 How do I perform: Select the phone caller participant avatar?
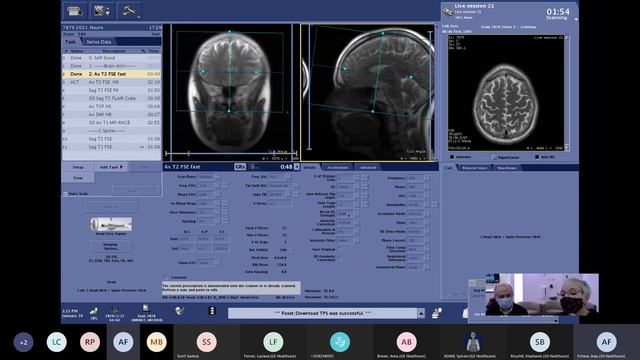pyautogui.click(x=340, y=342)
